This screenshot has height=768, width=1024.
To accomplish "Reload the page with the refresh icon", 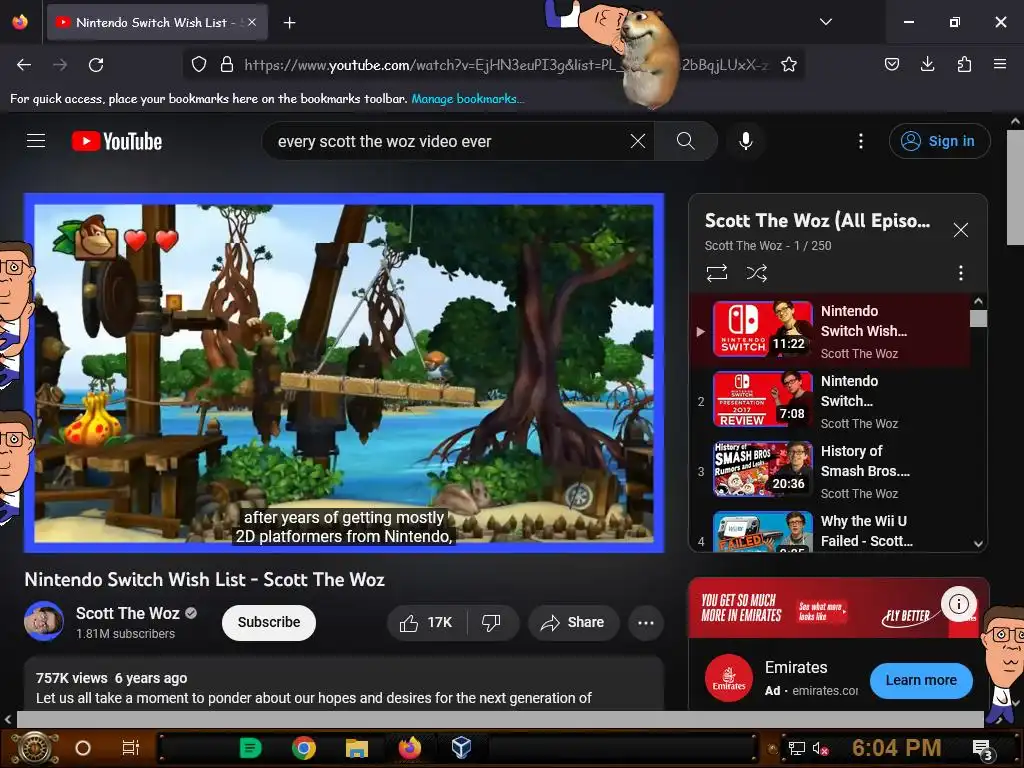I will pyautogui.click(x=96, y=65).
